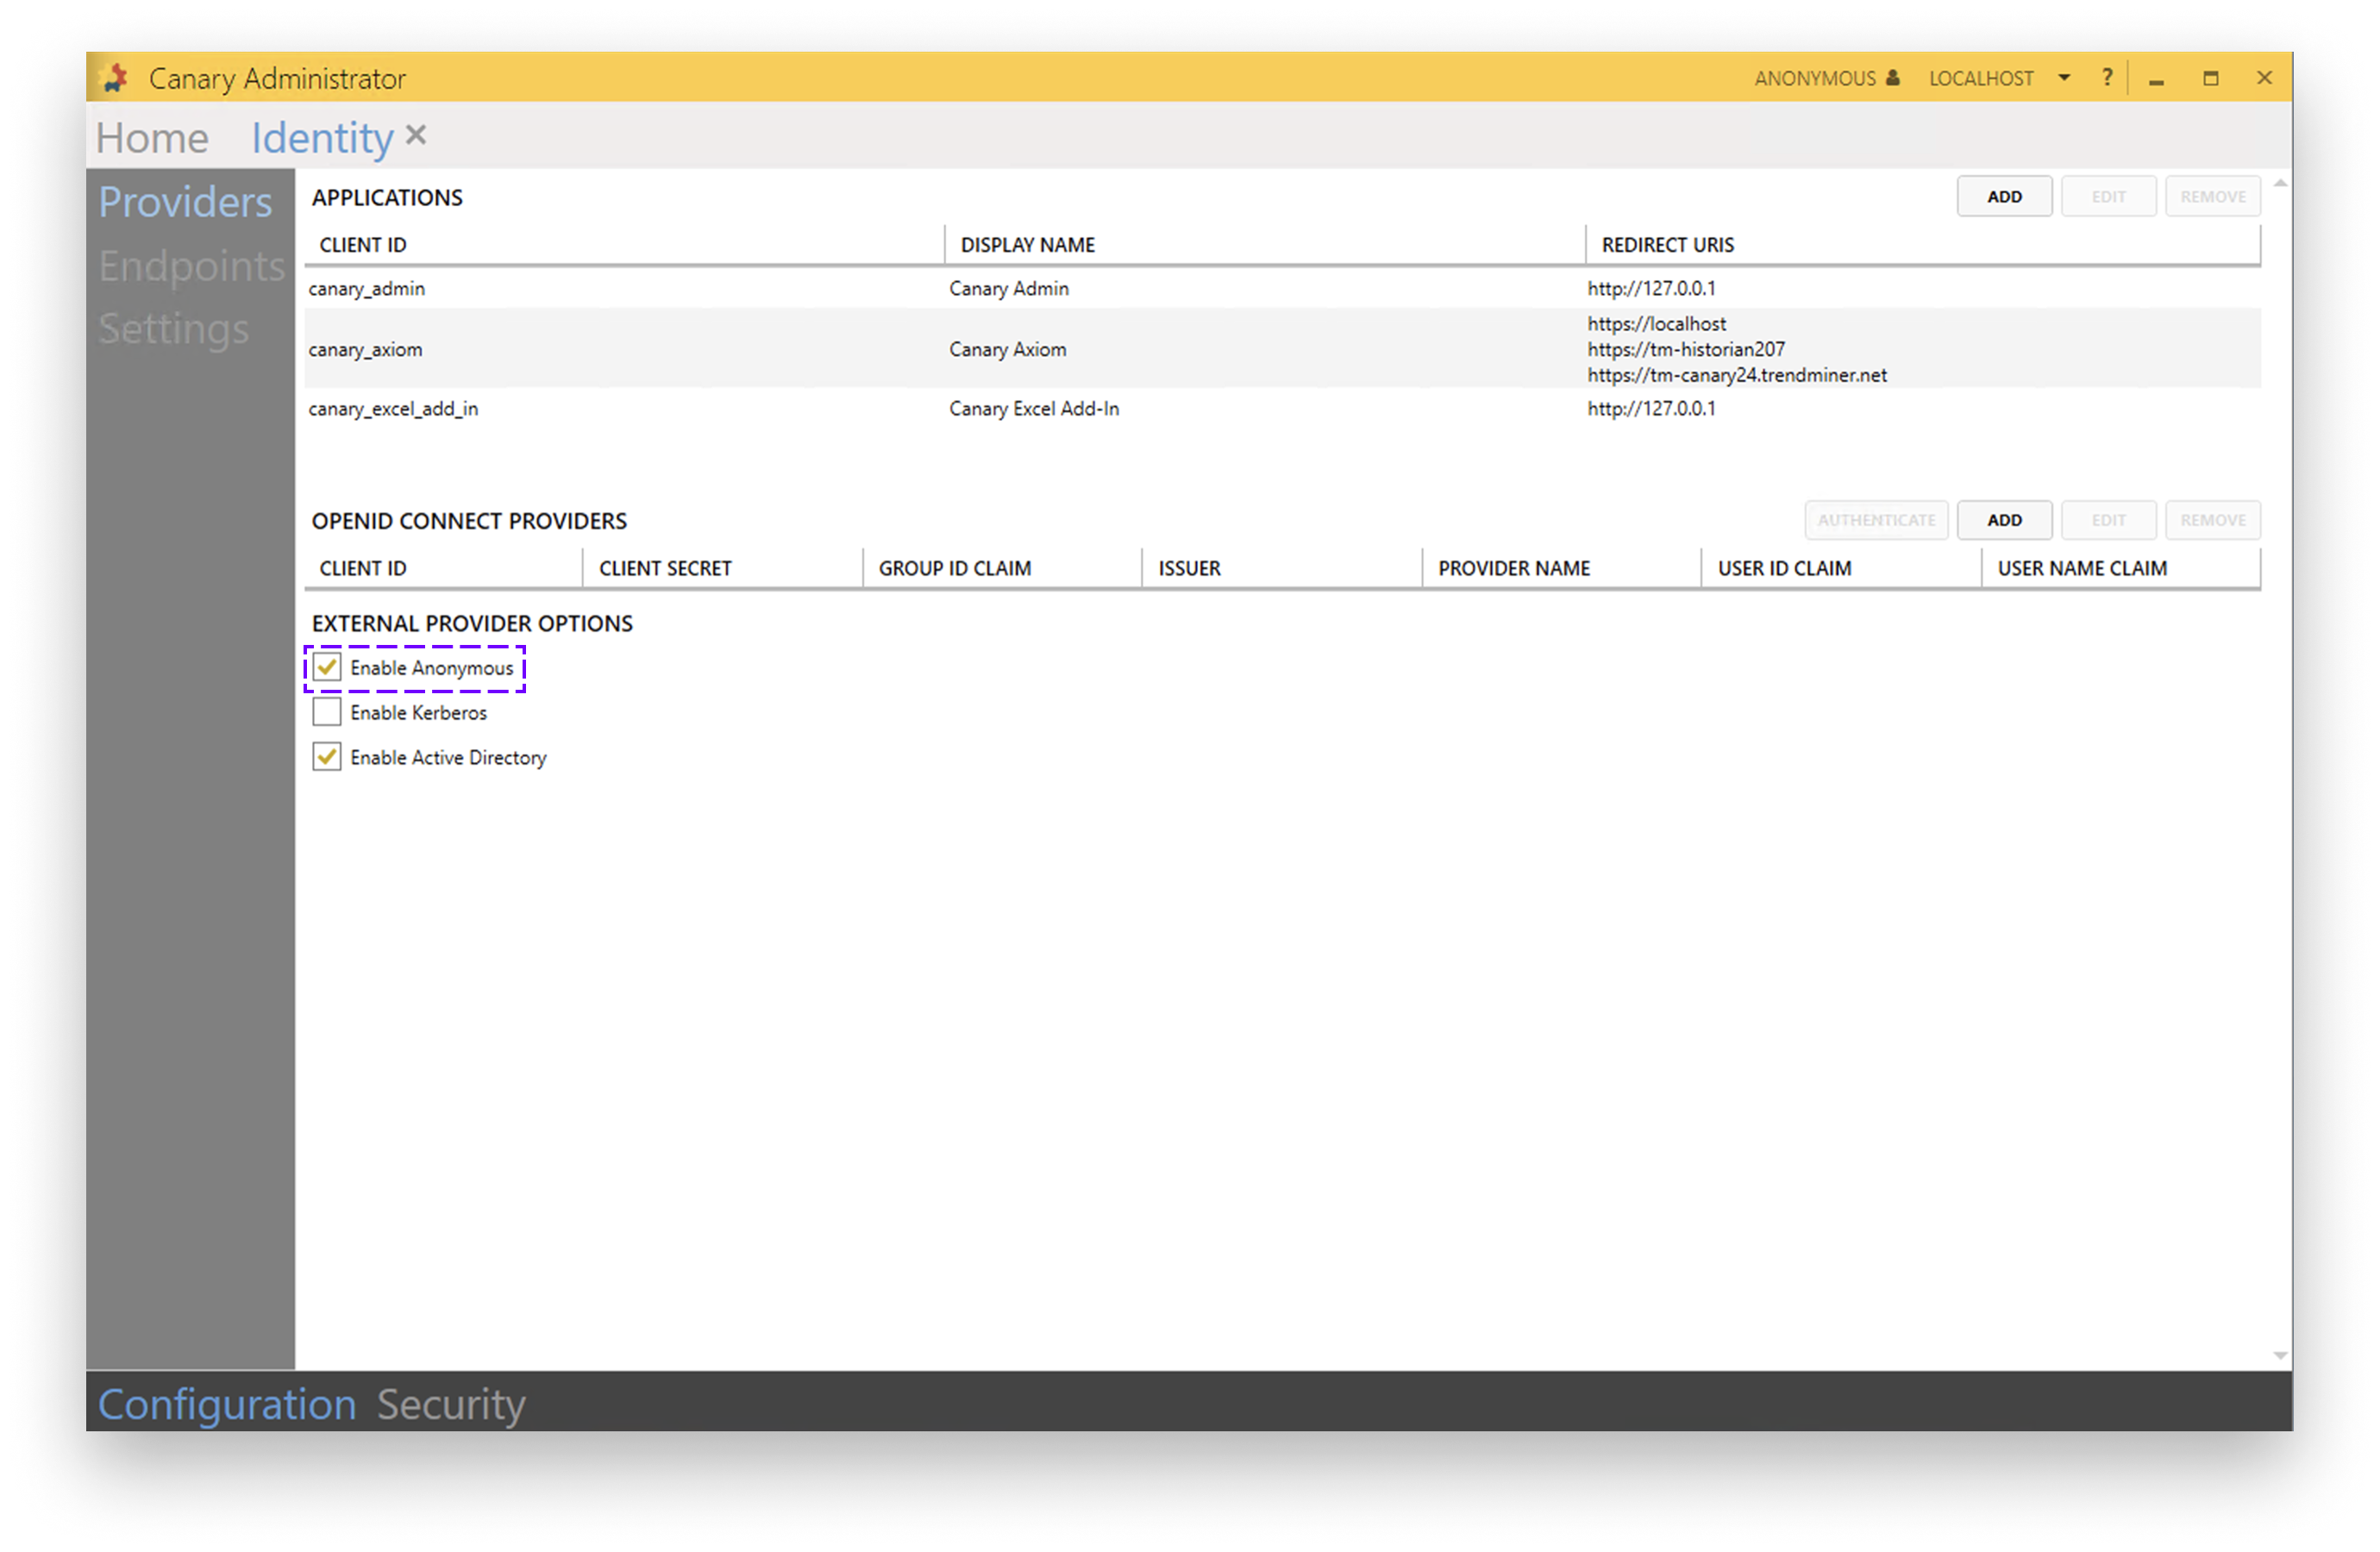Click EDIT in the Applications section
Image resolution: width=2380 pixels, height=1552 pixels.
pyautogui.click(x=2108, y=196)
